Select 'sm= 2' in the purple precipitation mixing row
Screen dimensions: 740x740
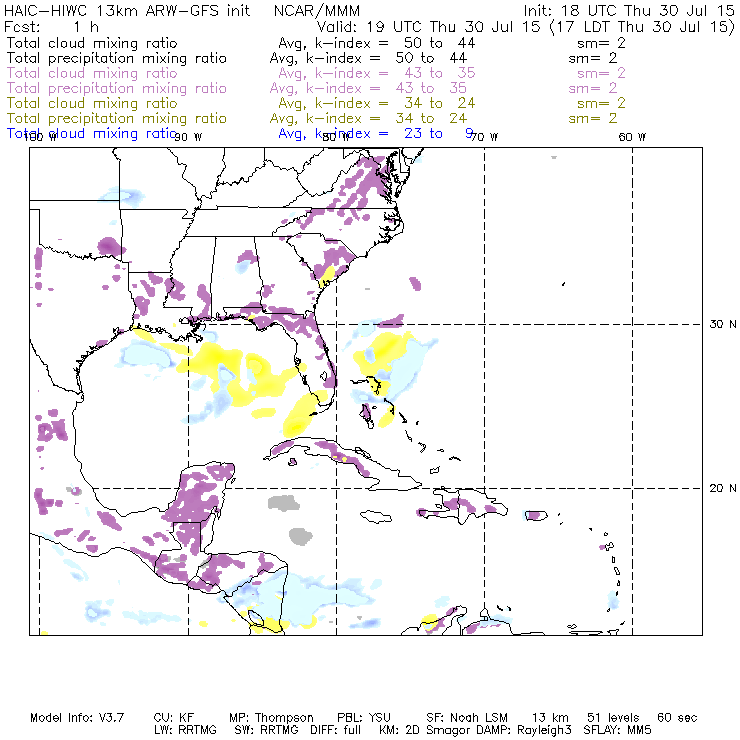[593, 88]
